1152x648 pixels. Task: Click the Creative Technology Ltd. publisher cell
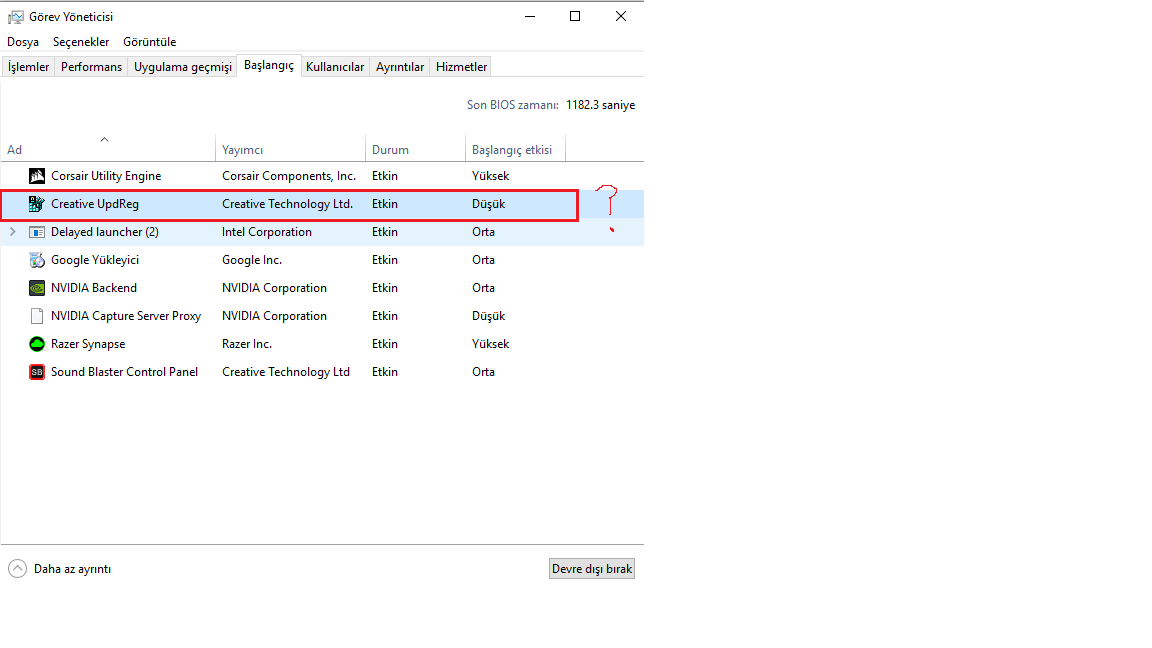pyautogui.click(x=287, y=204)
